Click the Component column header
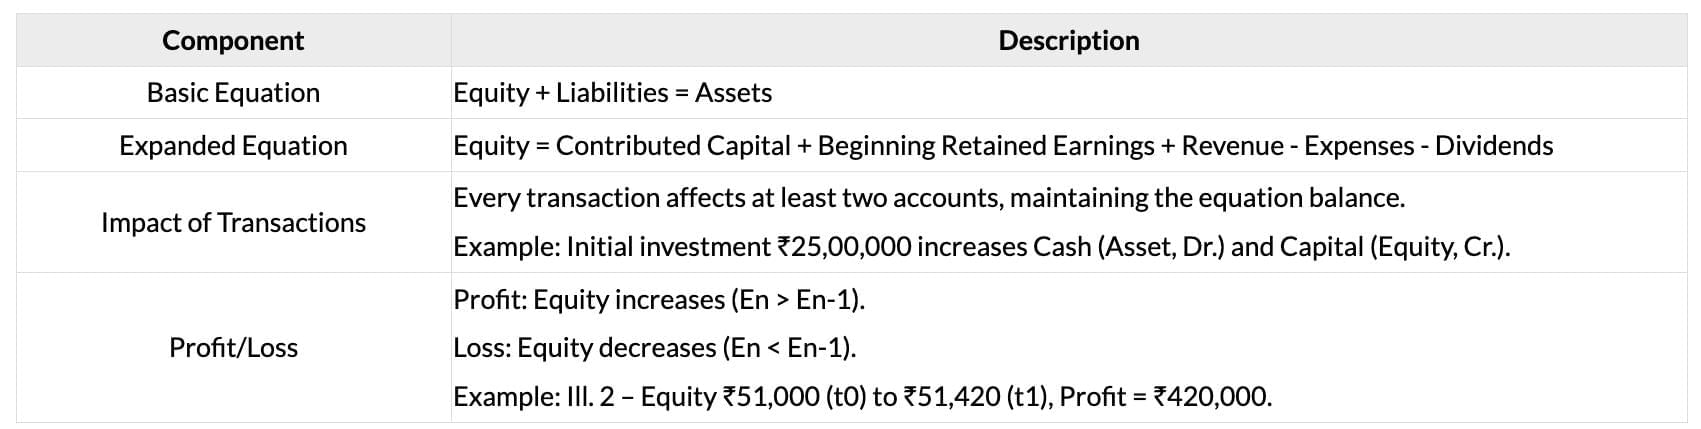This screenshot has width=1701, height=429. point(233,41)
